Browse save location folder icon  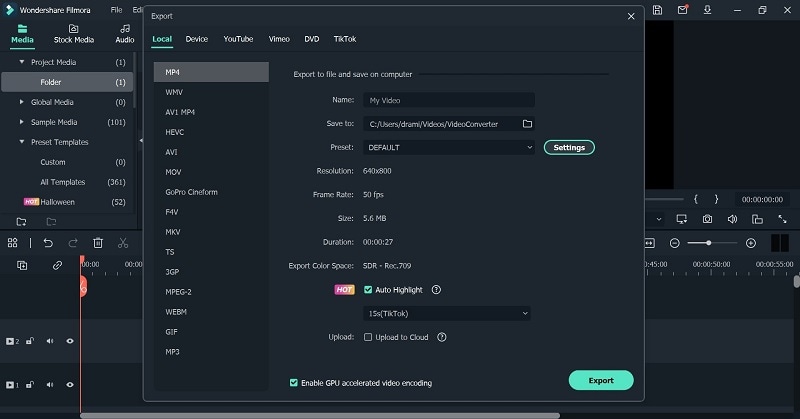click(527, 124)
